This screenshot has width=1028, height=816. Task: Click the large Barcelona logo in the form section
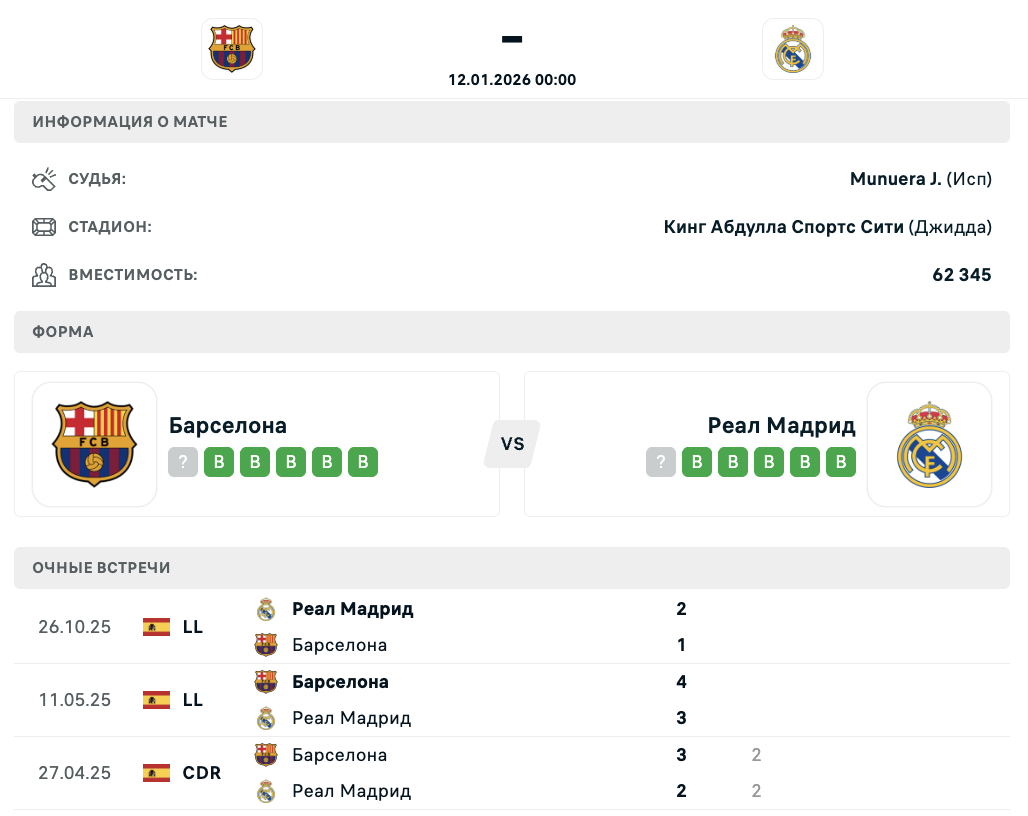[95, 444]
